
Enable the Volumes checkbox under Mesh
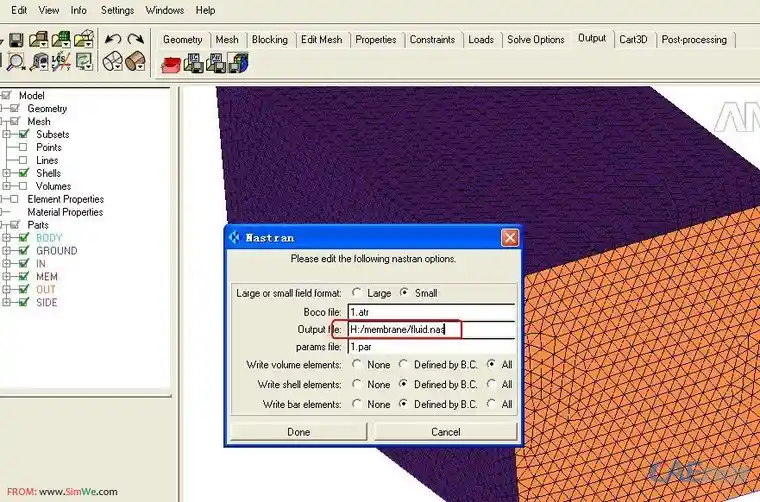tap(23, 186)
